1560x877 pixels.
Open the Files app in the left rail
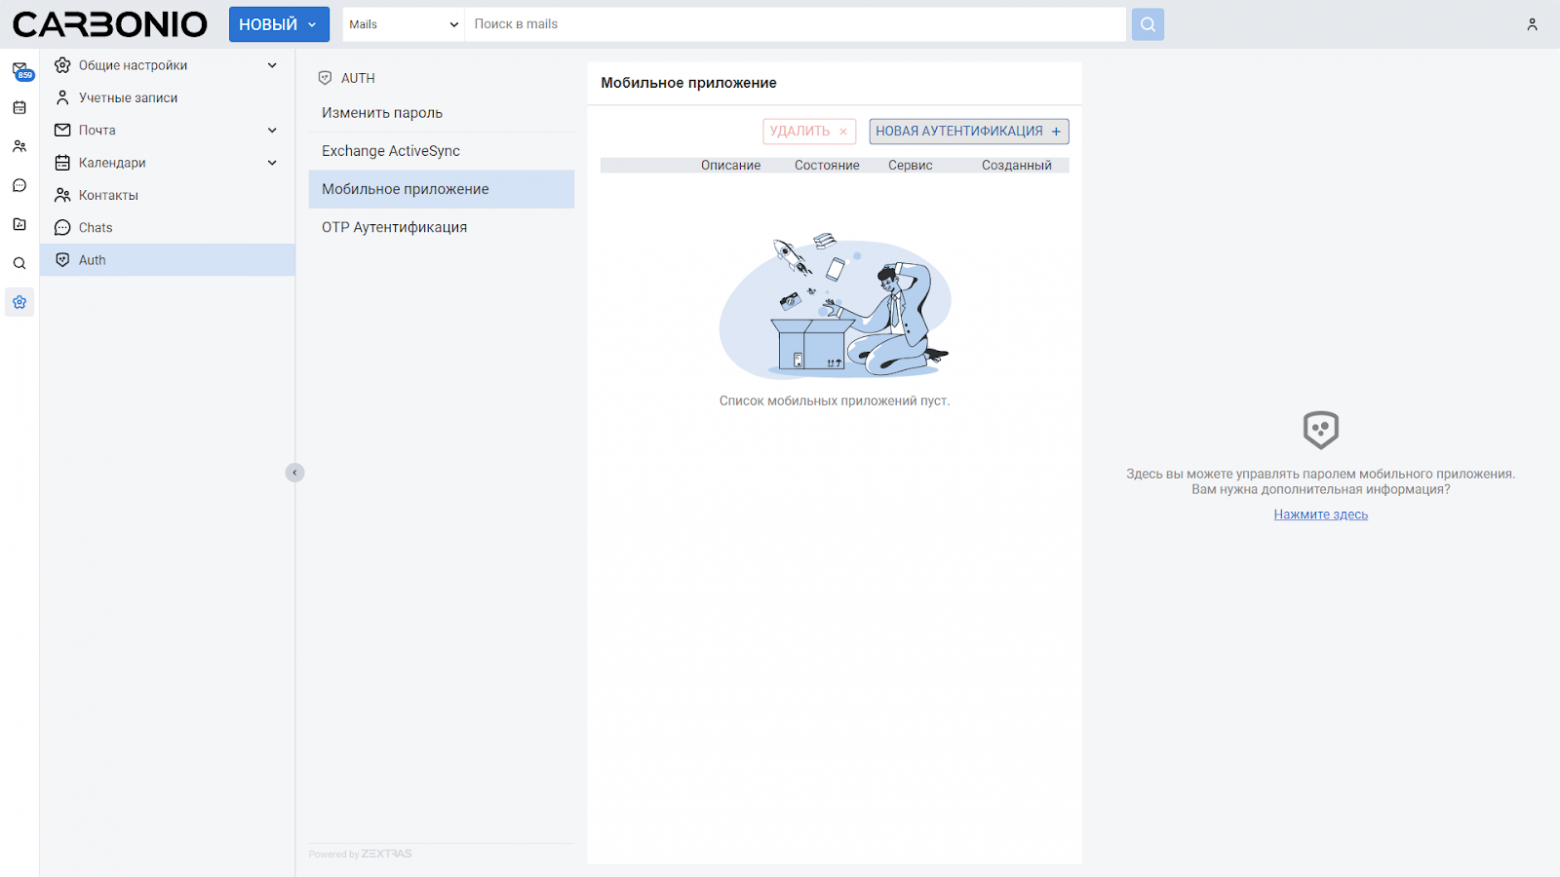point(19,224)
